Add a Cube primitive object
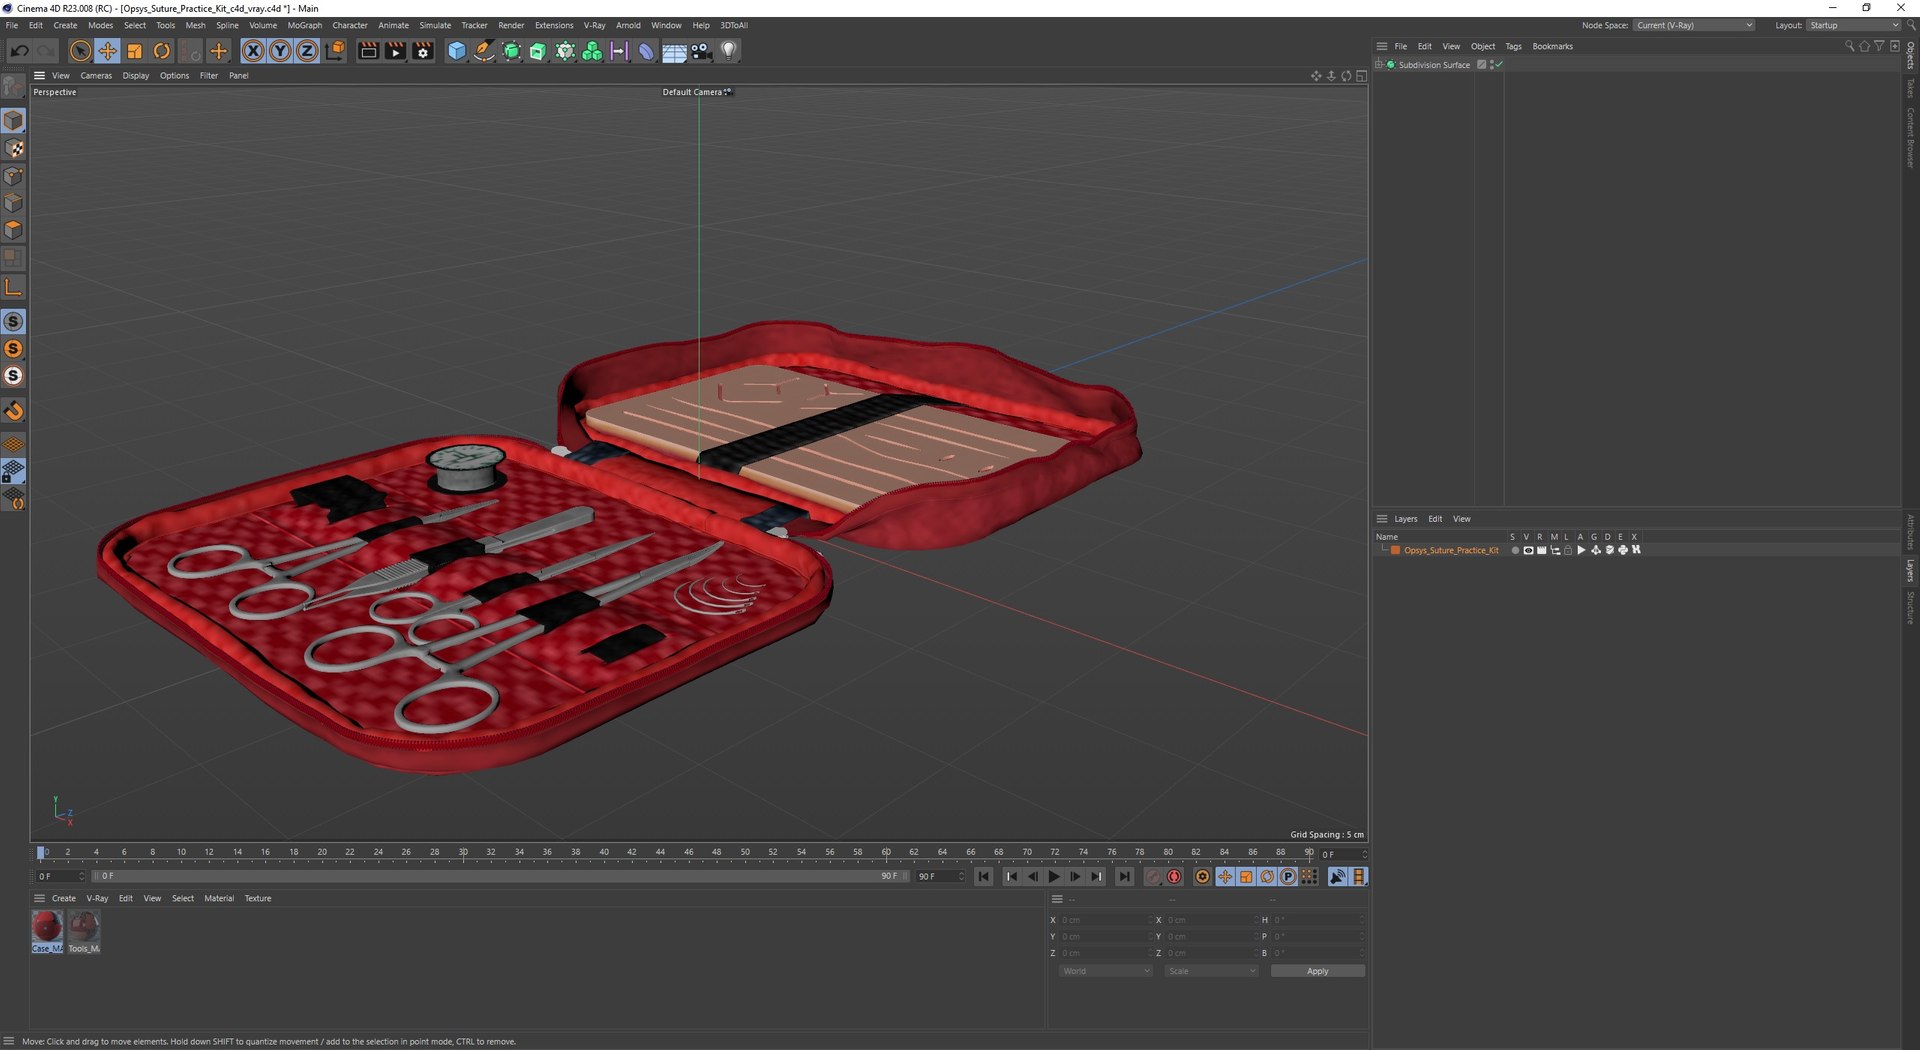Viewport: 1920px width, 1050px height. [456, 51]
